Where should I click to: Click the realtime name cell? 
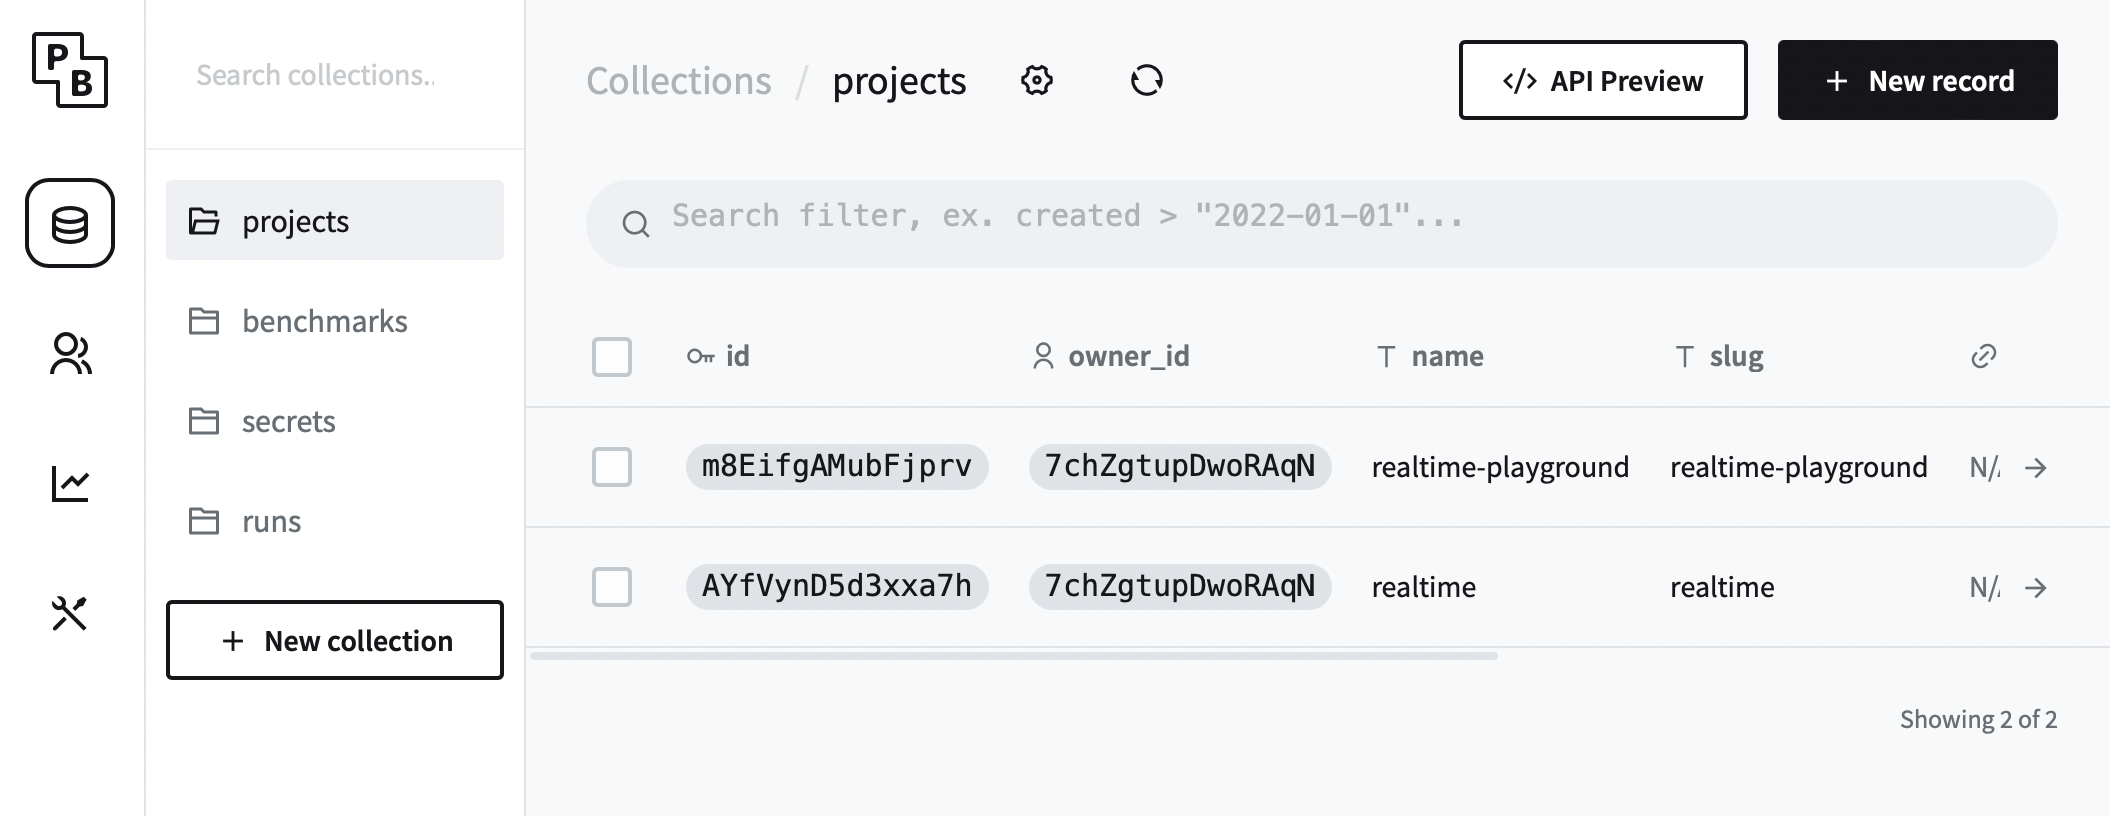click(x=1424, y=587)
